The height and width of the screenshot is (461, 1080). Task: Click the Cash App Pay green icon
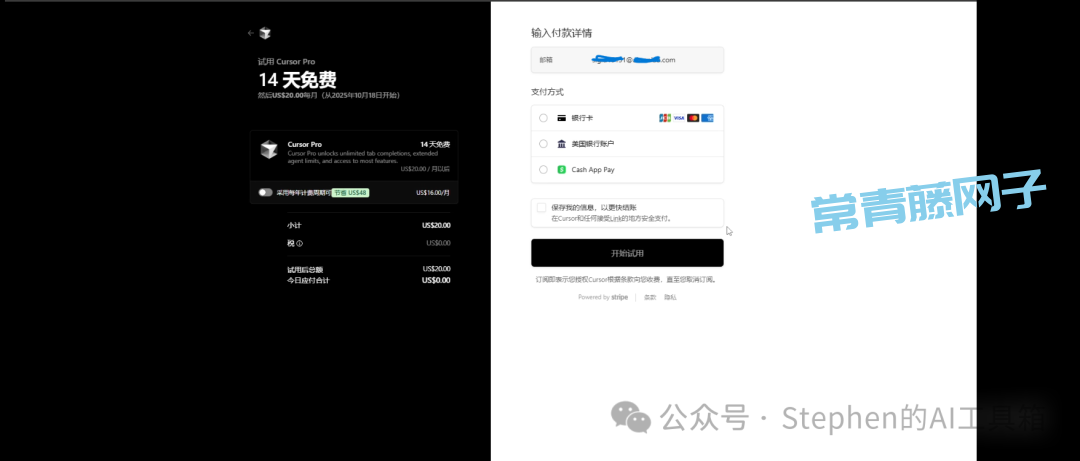pyautogui.click(x=562, y=170)
